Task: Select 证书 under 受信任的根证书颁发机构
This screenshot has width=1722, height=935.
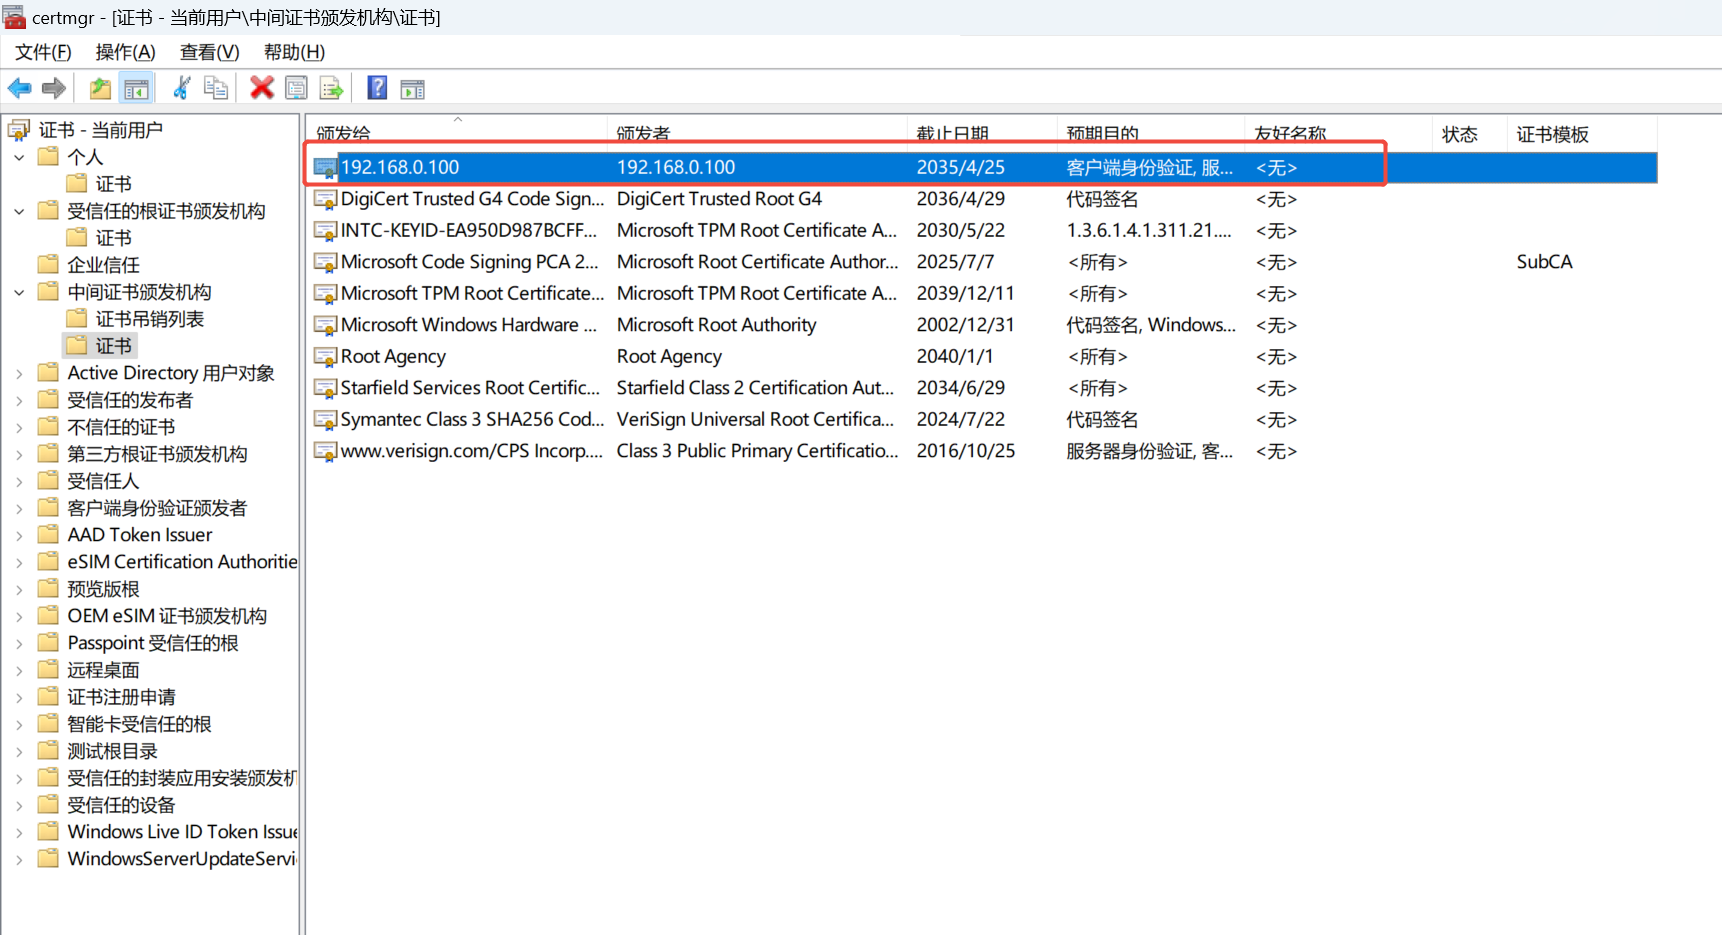Action: 113,238
